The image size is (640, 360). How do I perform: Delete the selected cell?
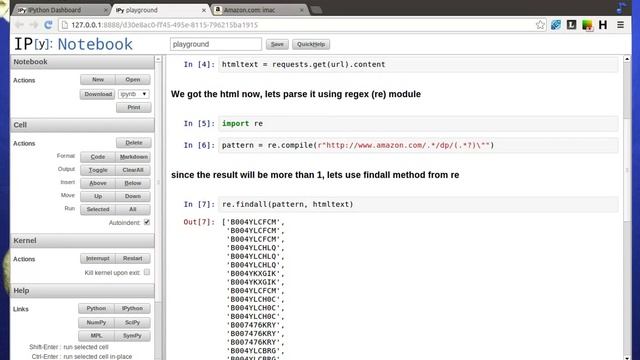pos(134,142)
